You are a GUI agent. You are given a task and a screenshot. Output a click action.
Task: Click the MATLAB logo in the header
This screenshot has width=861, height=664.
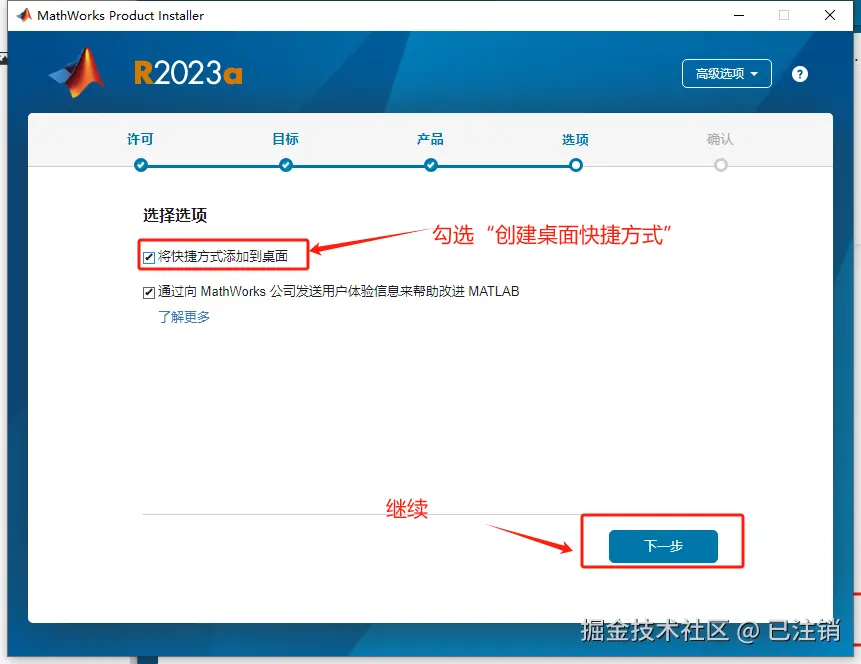tap(77, 72)
